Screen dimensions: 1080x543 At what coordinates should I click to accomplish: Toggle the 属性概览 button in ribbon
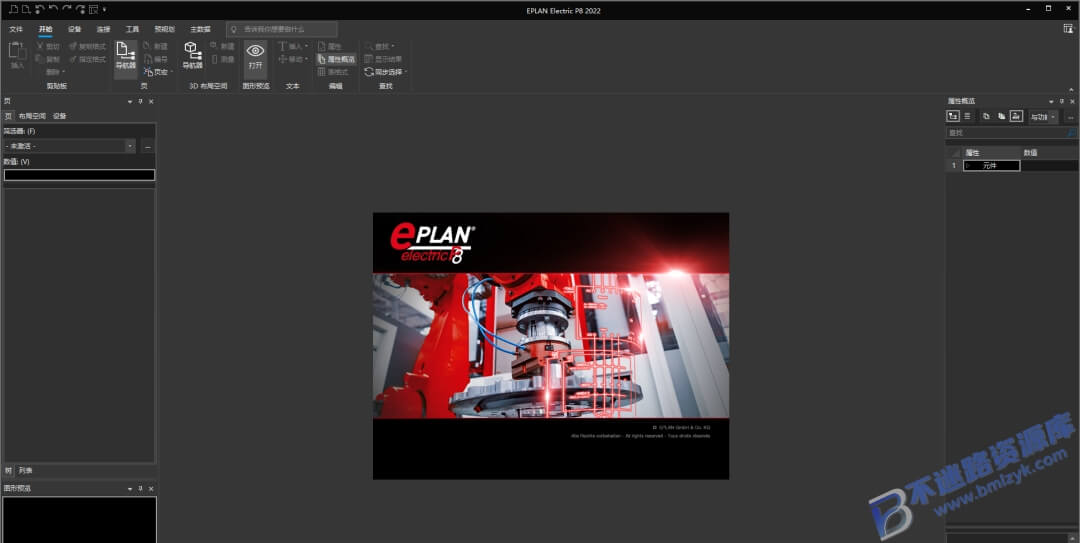point(336,59)
